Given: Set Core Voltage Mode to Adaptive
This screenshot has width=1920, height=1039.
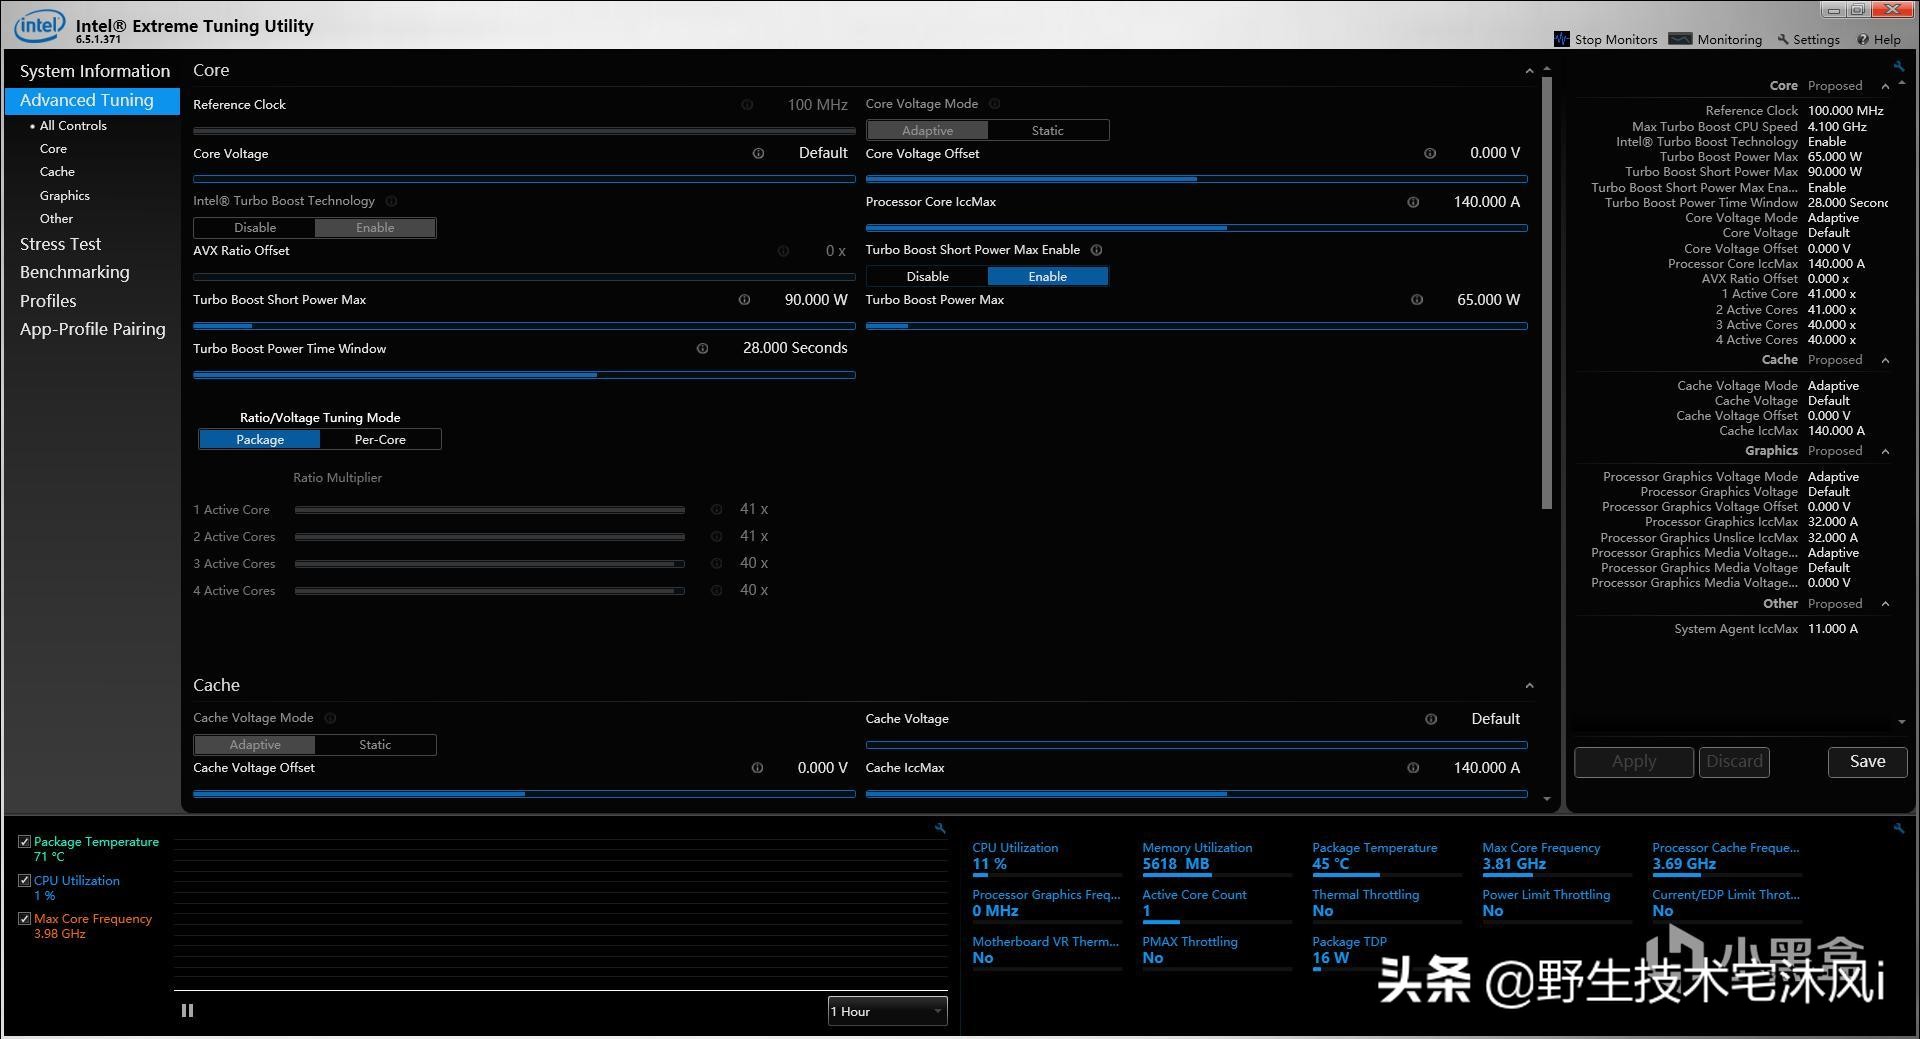Looking at the screenshot, I should click(x=927, y=130).
